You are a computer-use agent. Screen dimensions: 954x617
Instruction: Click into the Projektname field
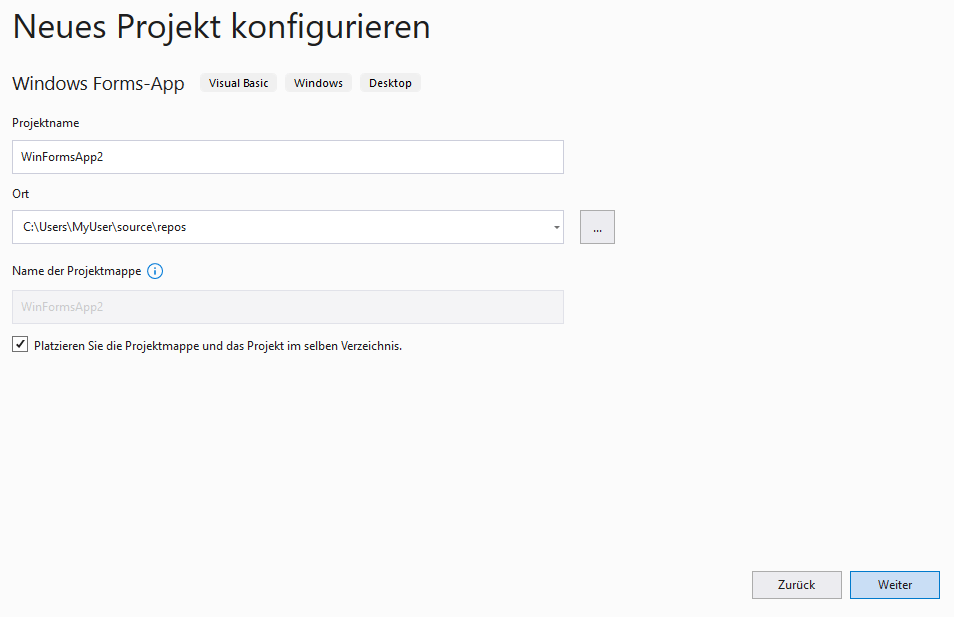pos(288,157)
